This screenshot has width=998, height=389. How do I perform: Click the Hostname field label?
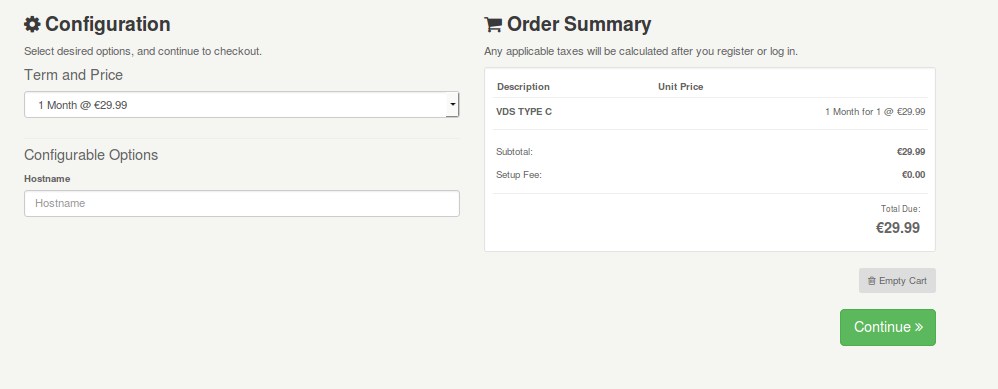47,179
